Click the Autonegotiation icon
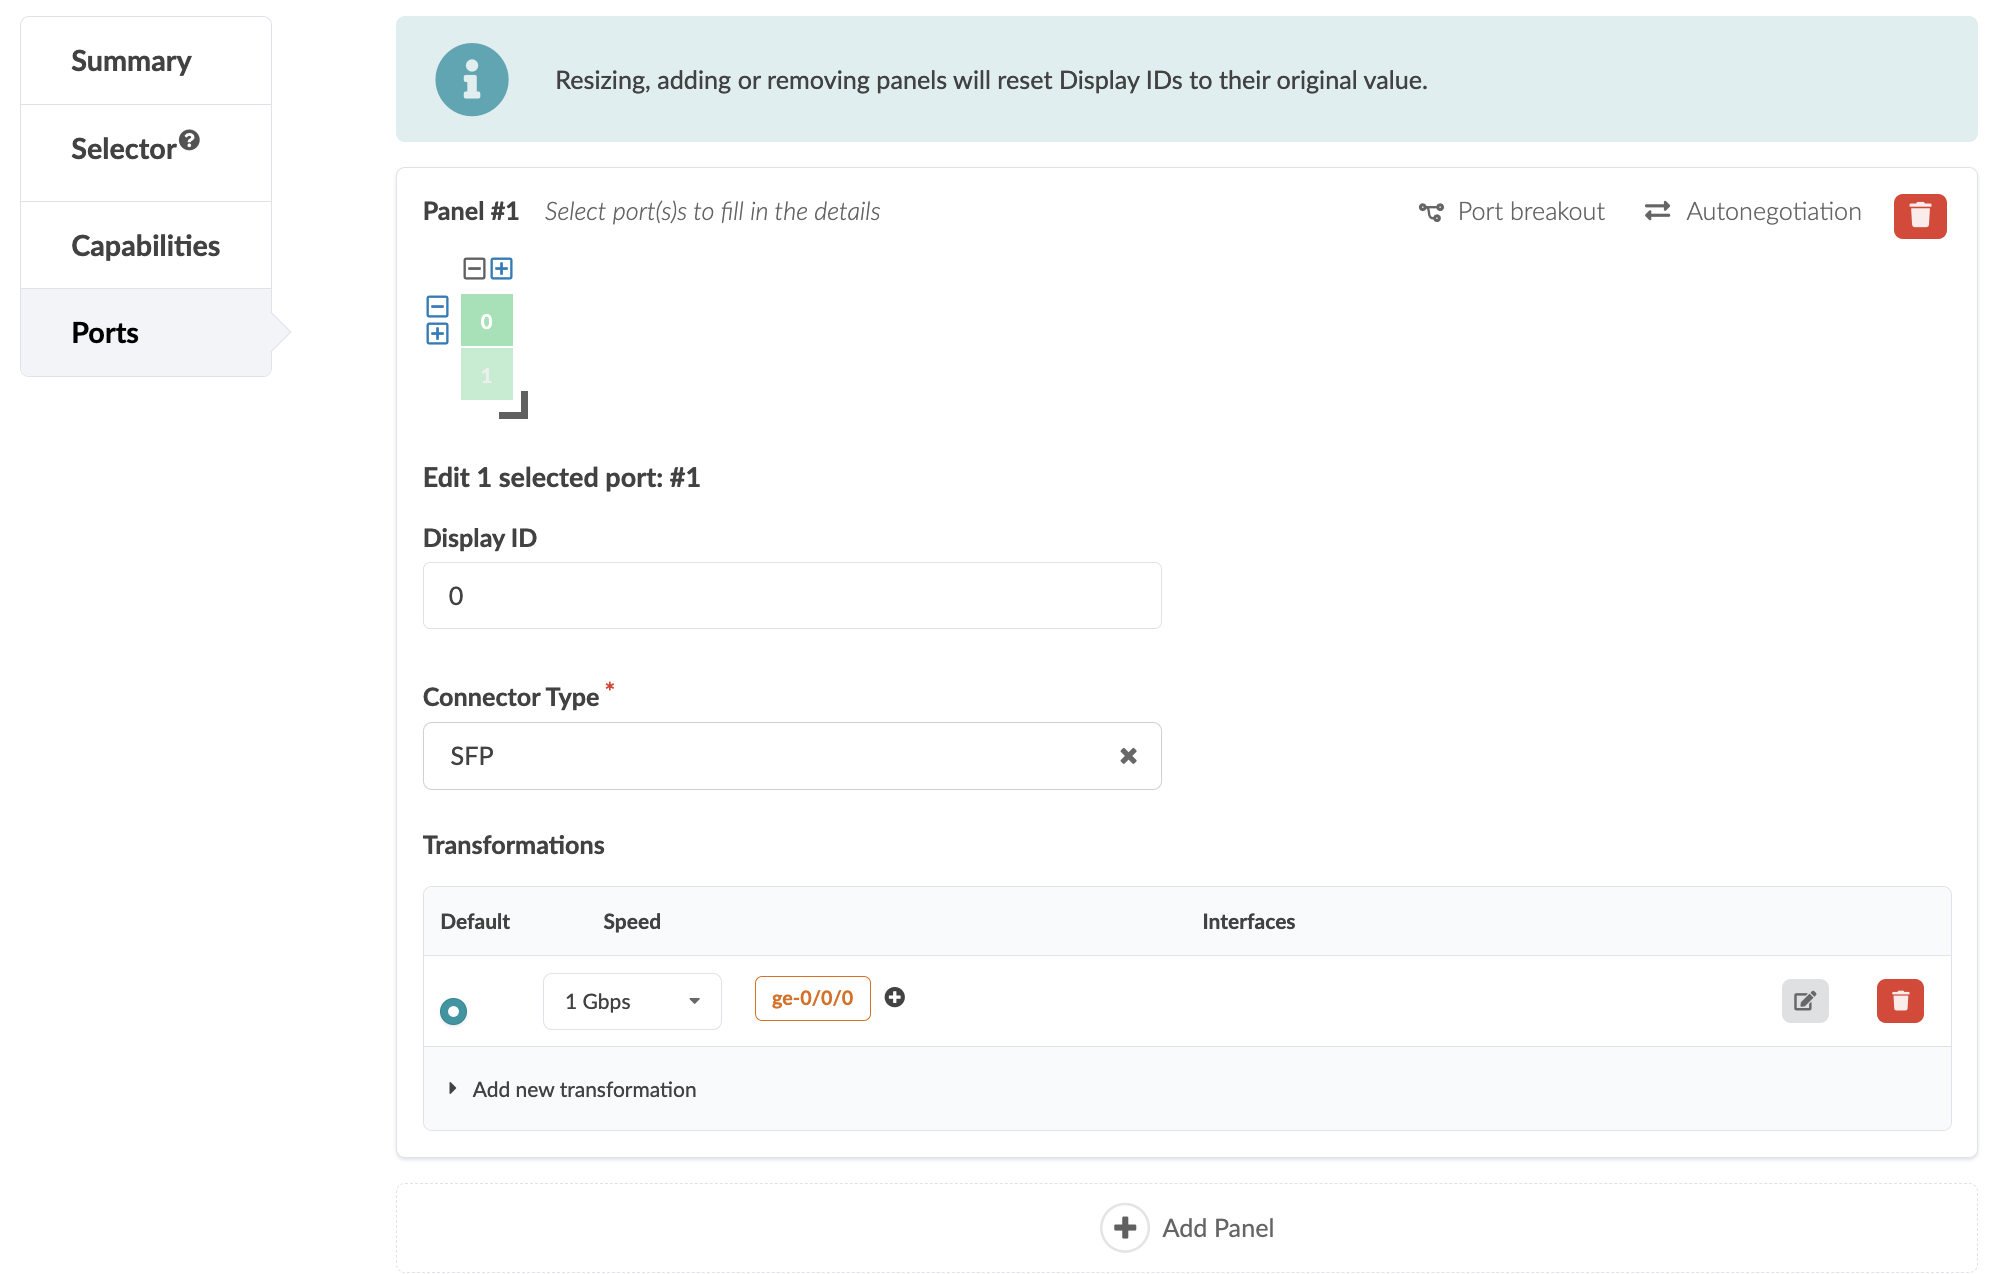Image resolution: width=1998 pixels, height=1274 pixels. point(1658,211)
